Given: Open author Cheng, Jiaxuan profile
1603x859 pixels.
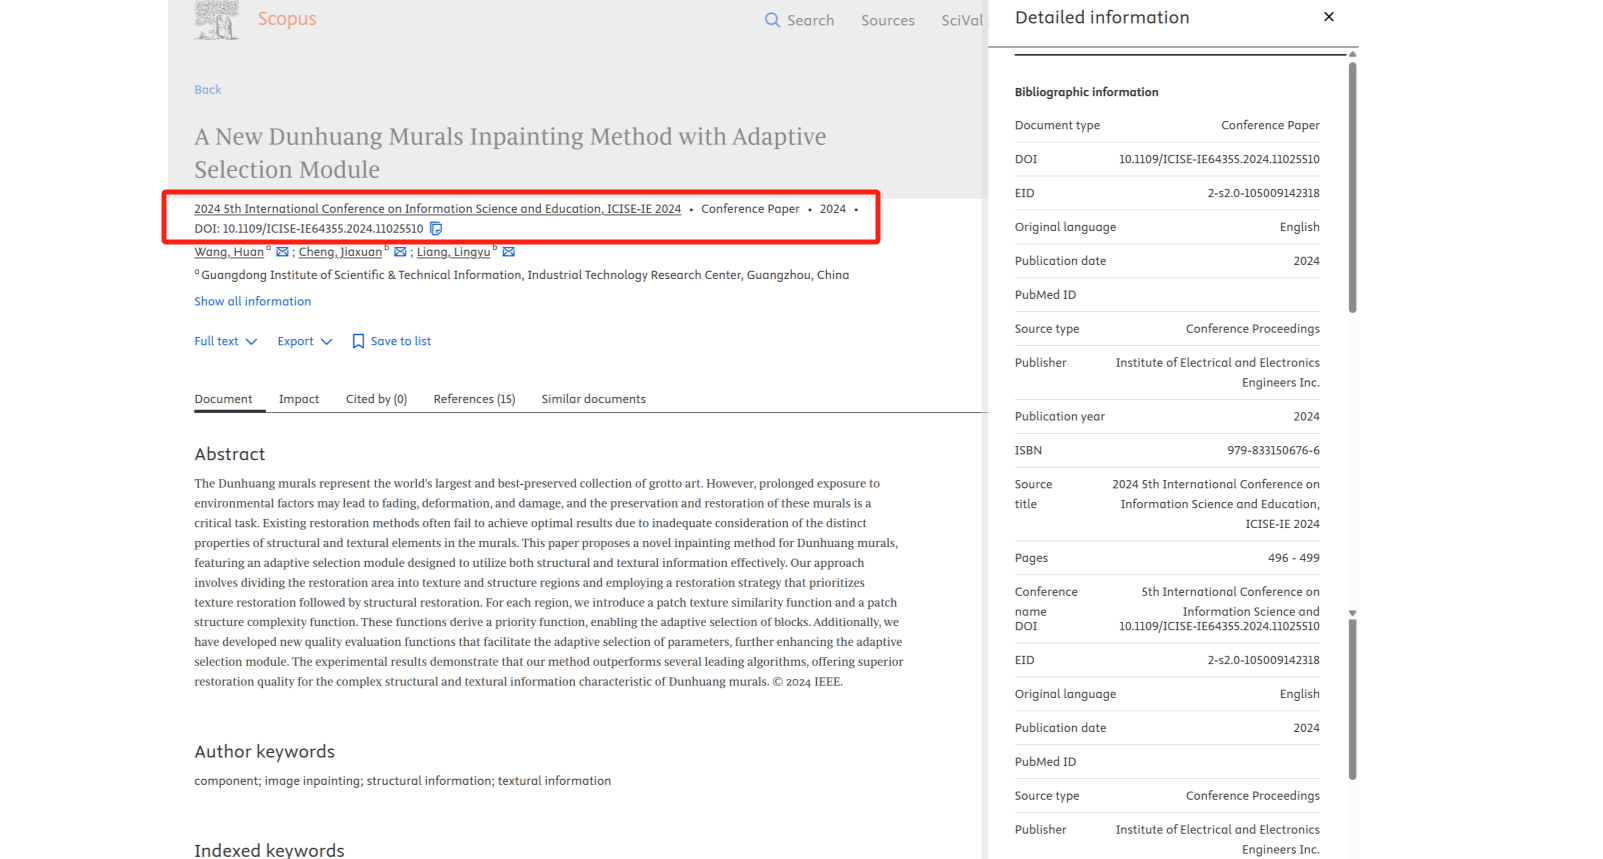Looking at the screenshot, I should (x=340, y=252).
